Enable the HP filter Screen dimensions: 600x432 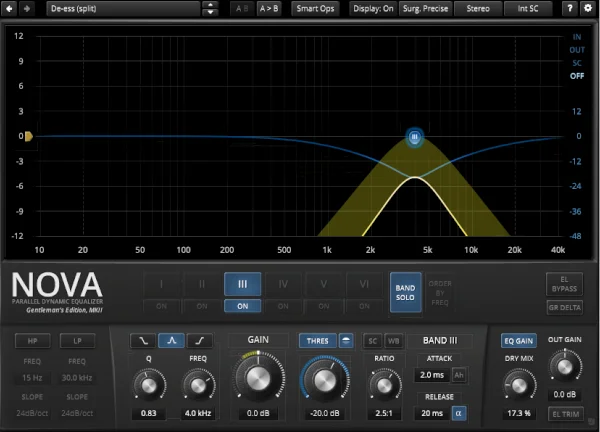(33, 341)
